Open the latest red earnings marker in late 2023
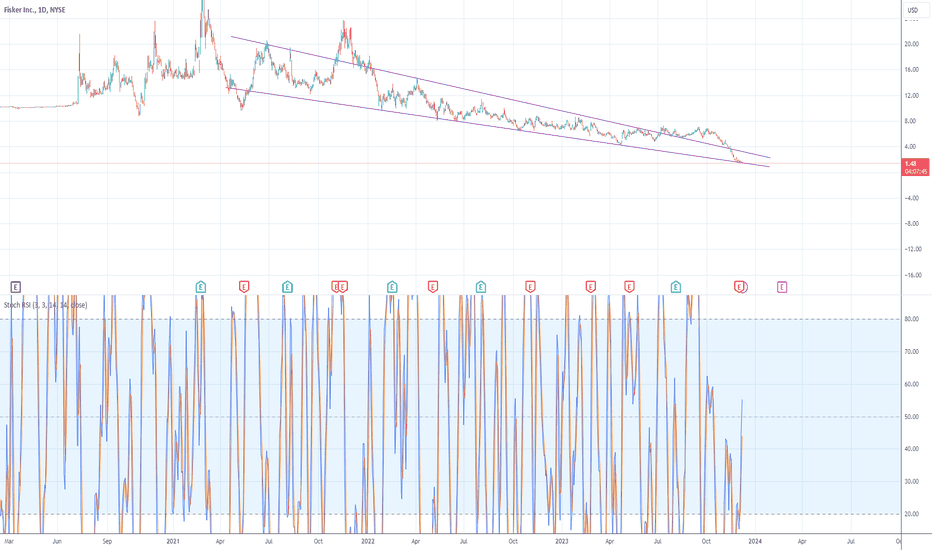The width and height of the screenshot is (932, 550). pos(739,287)
